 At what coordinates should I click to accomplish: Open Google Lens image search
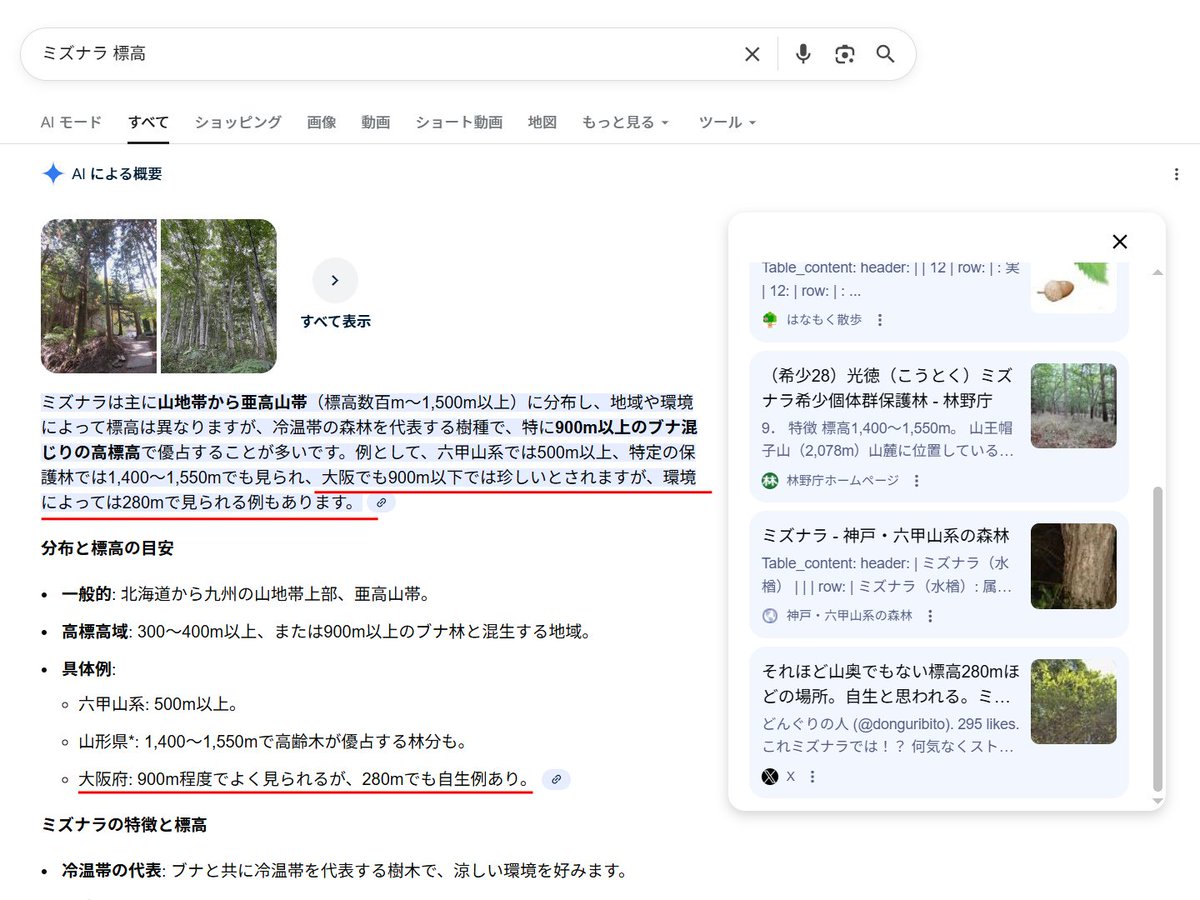(844, 54)
